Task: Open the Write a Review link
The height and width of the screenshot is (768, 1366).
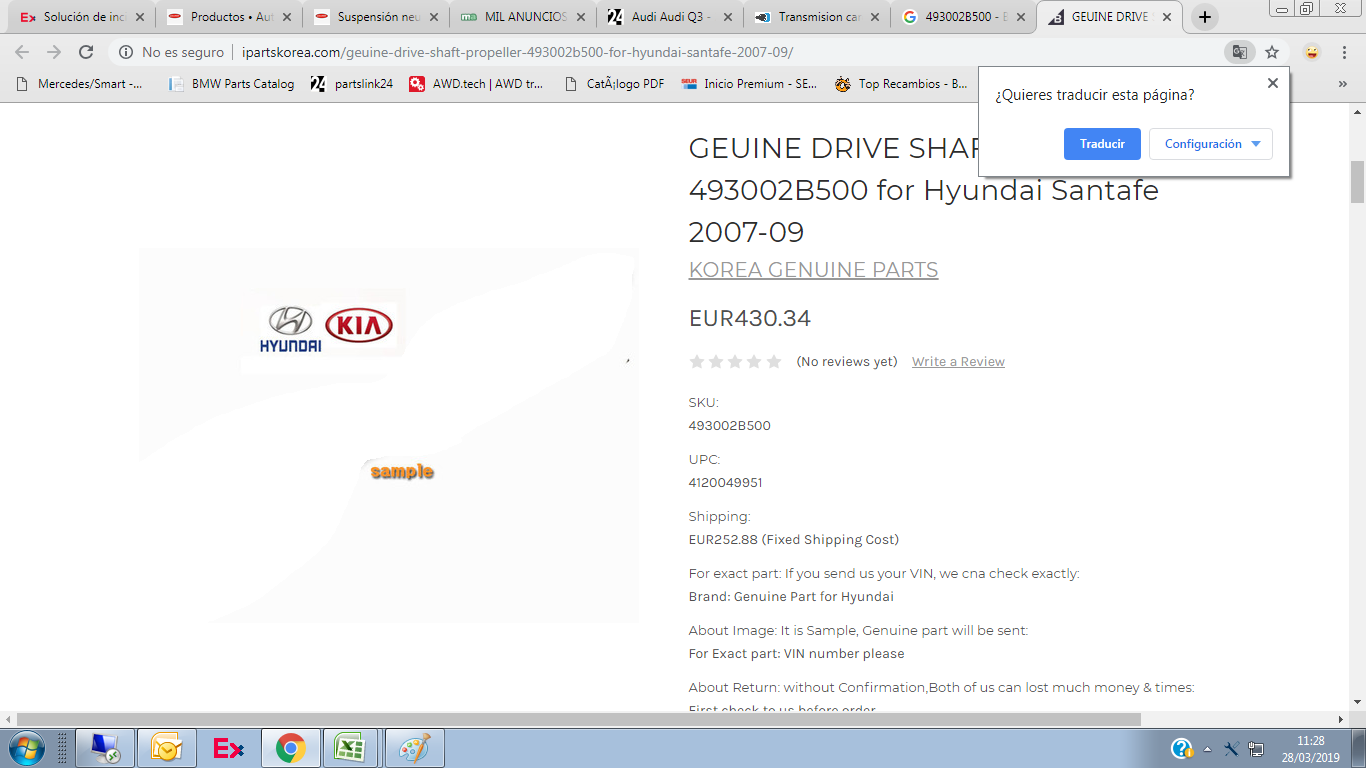Action: 958,362
